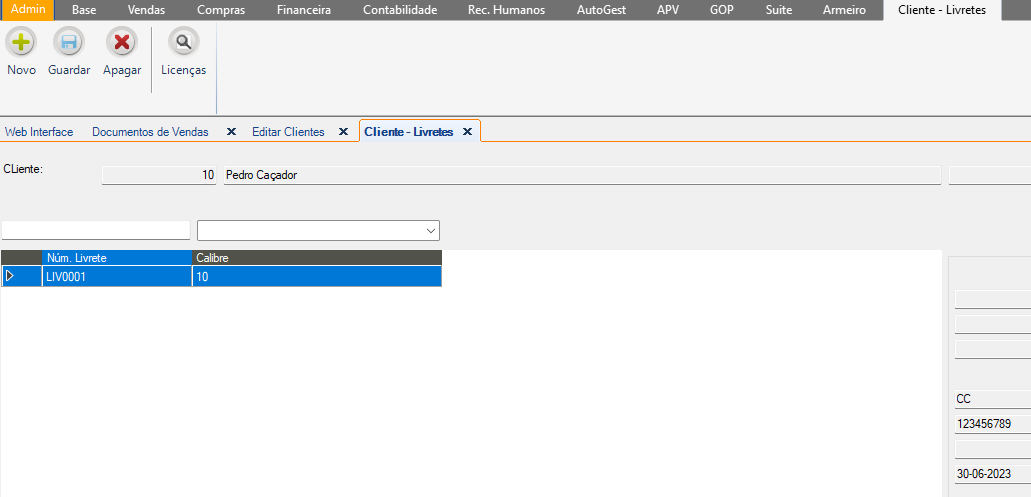Sort by Núm. Livrete column header
Screen dimensions: 1031x497
(116, 258)
